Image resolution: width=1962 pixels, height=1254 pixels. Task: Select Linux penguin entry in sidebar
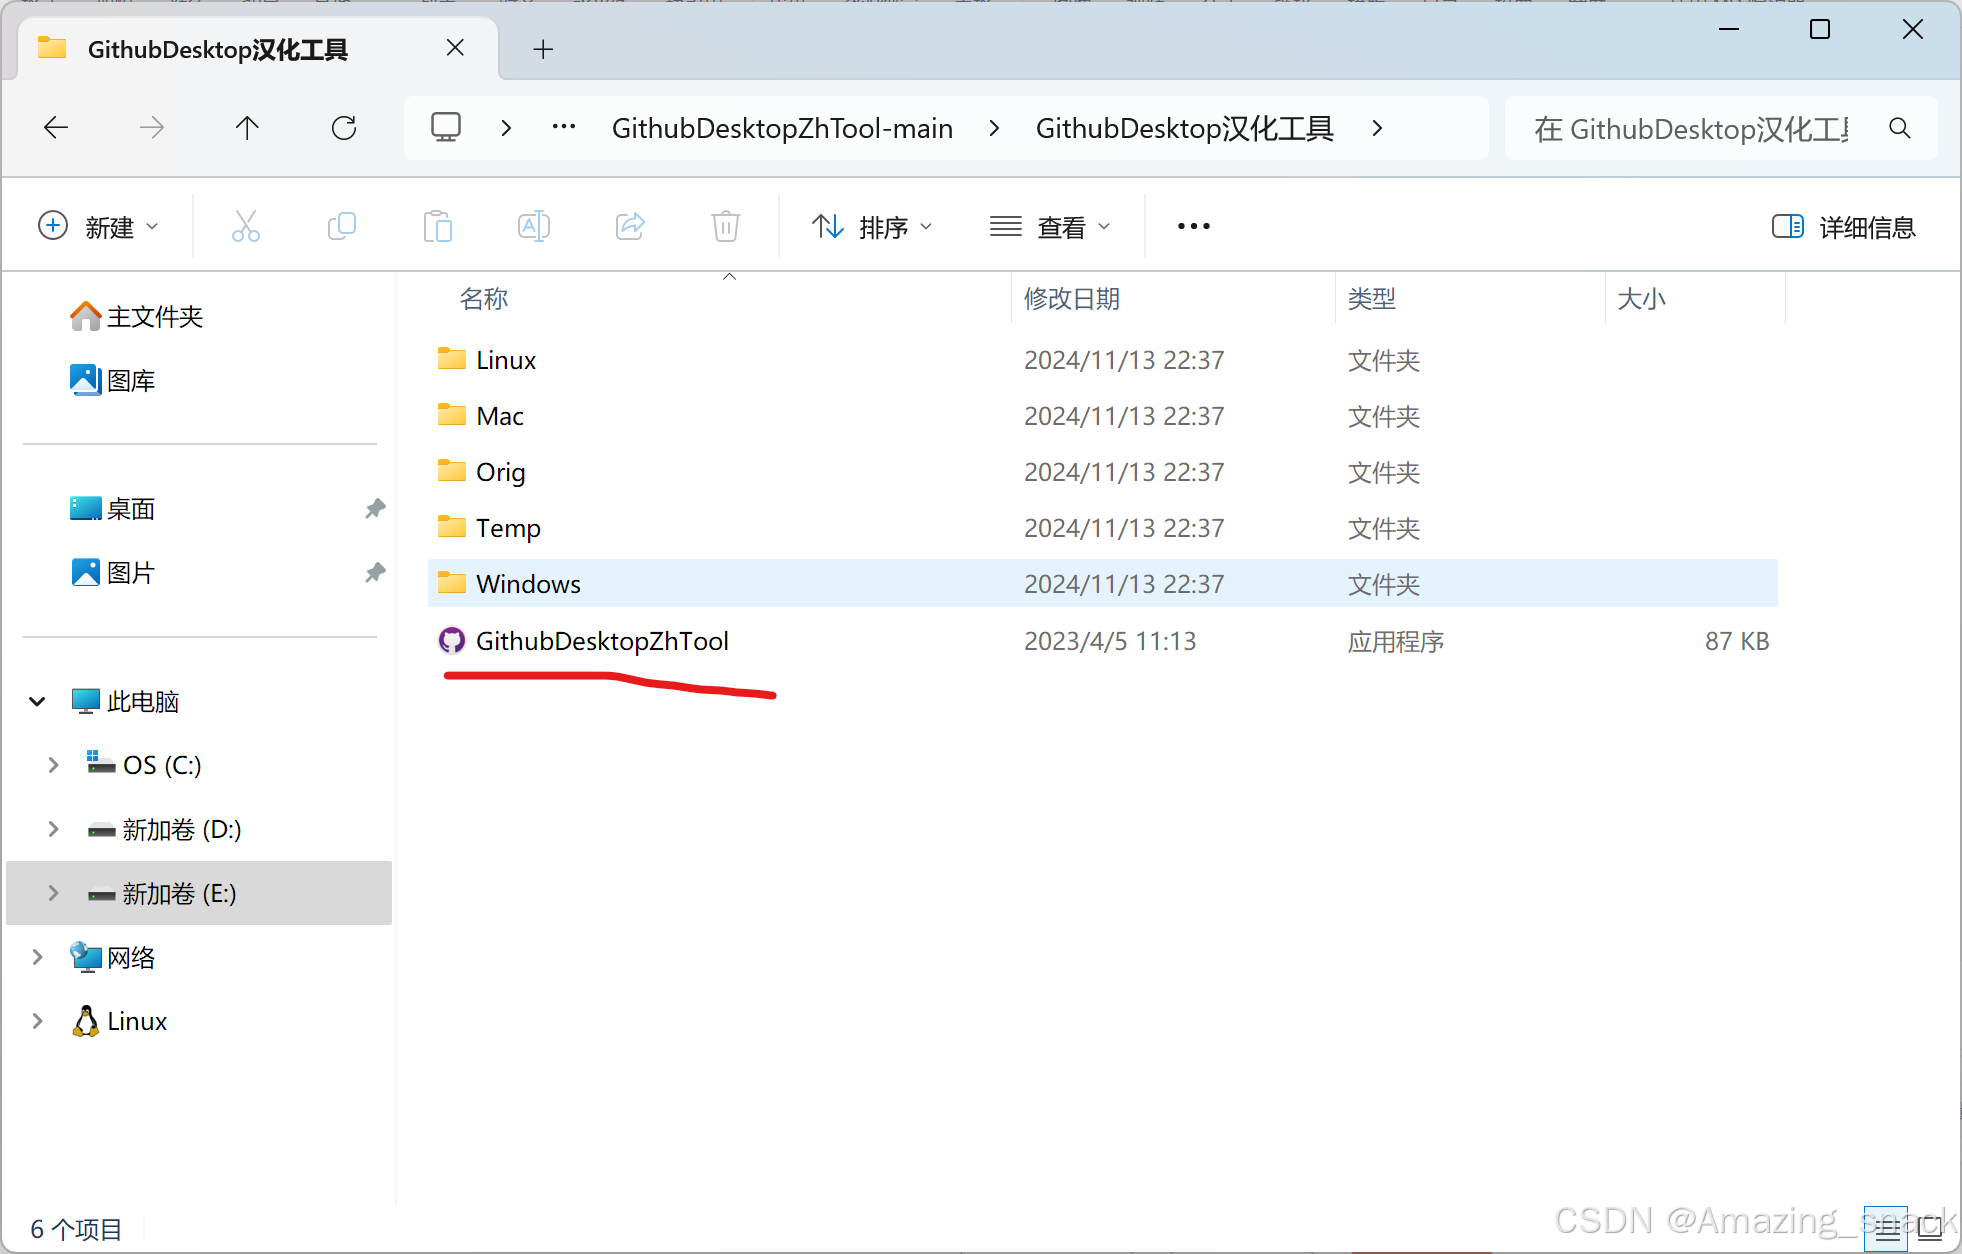point(119,1021)
